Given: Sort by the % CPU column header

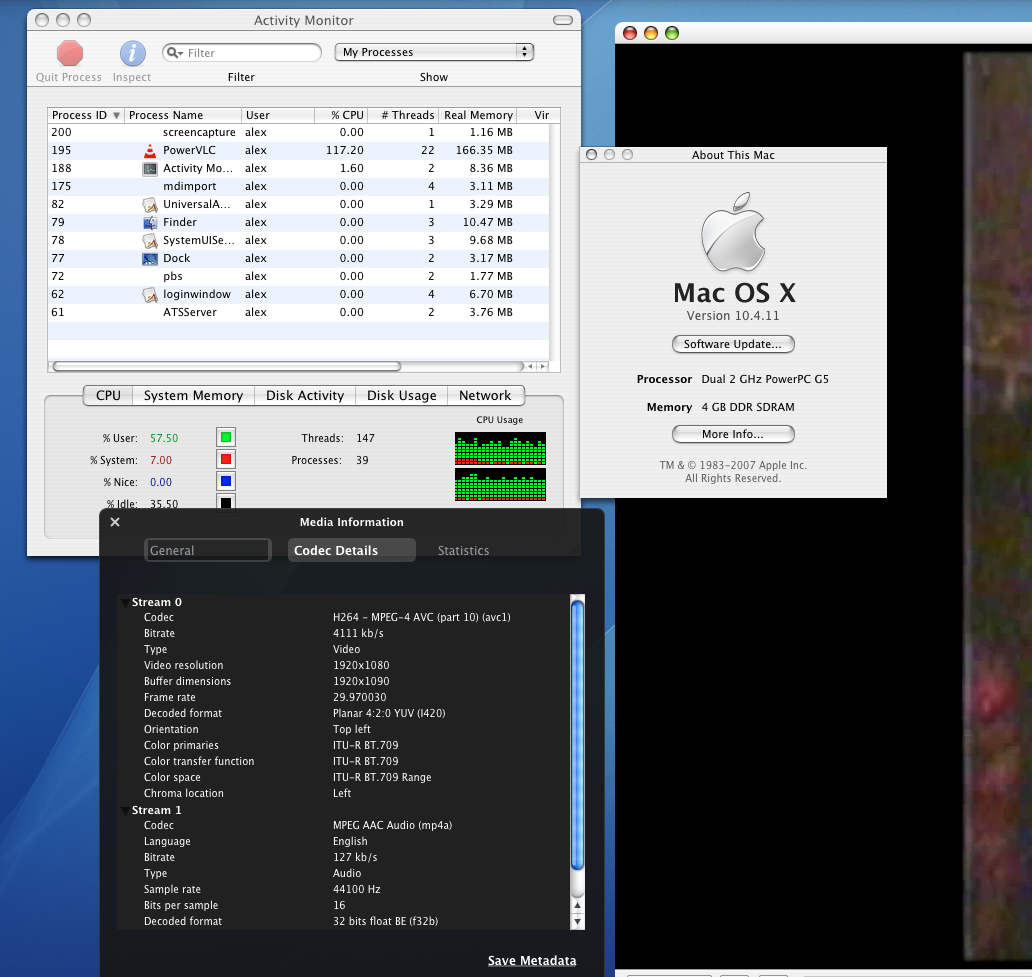Looking at the screenshot, I should coord(341,115).
